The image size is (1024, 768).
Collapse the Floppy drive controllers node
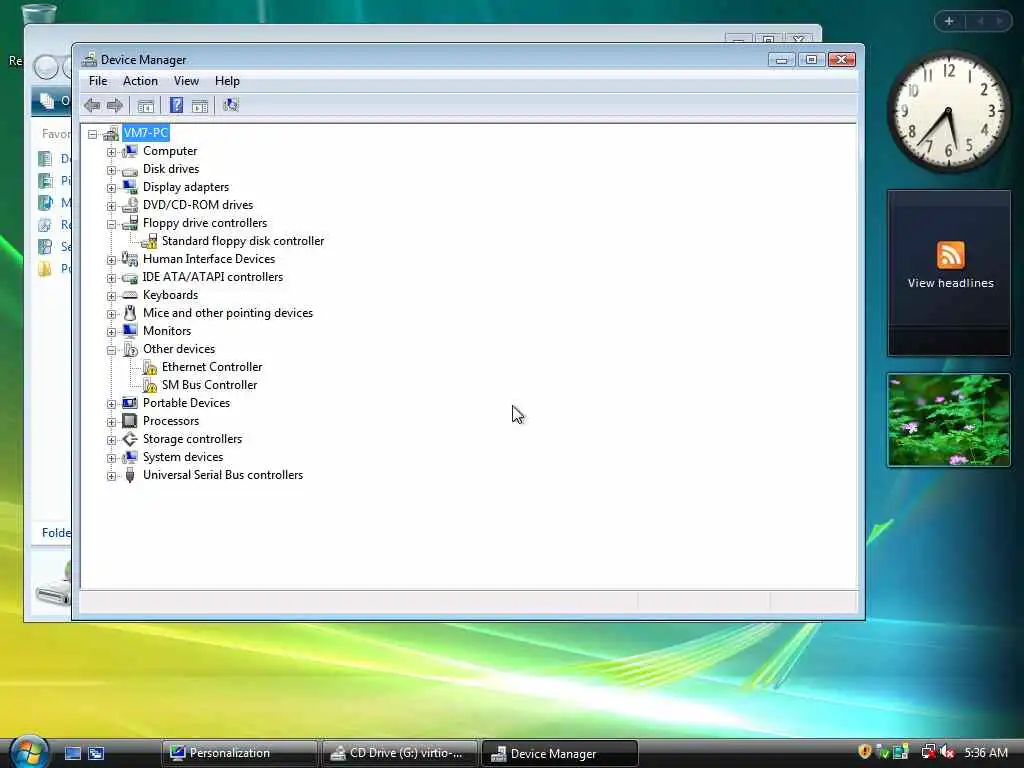[112, 224]
